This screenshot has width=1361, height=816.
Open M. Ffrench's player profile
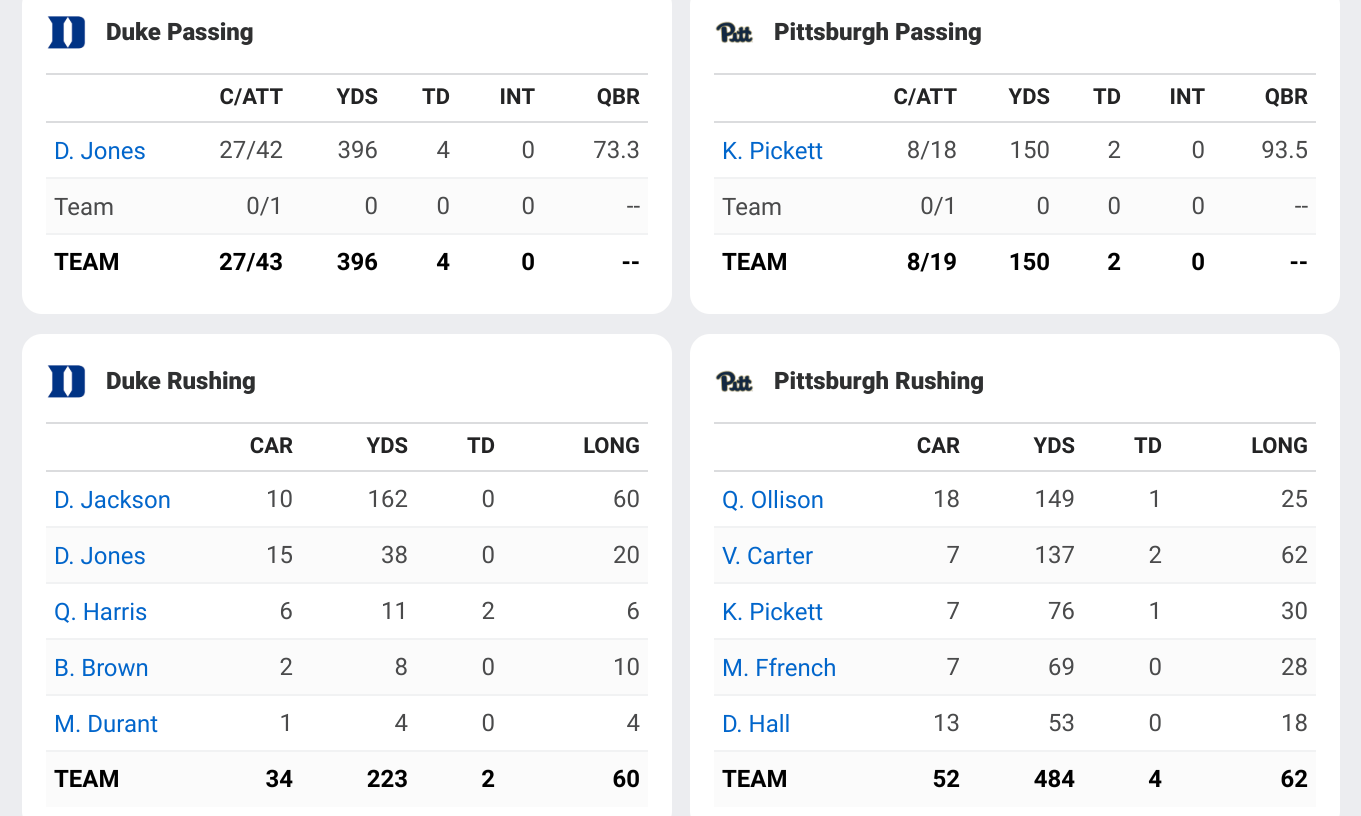tap(779, 668)
